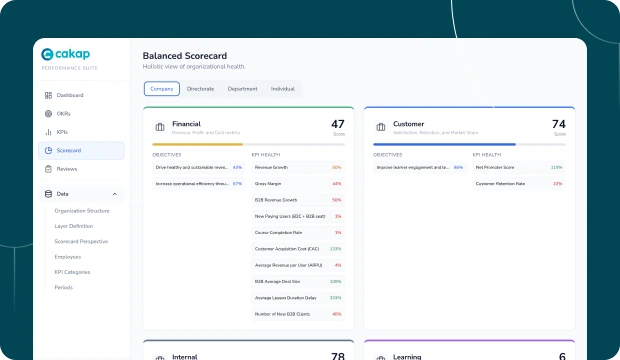Screen dimensions: 620x360
Task: Select the Customer Retention Rate KPI row
Action: 519,184
